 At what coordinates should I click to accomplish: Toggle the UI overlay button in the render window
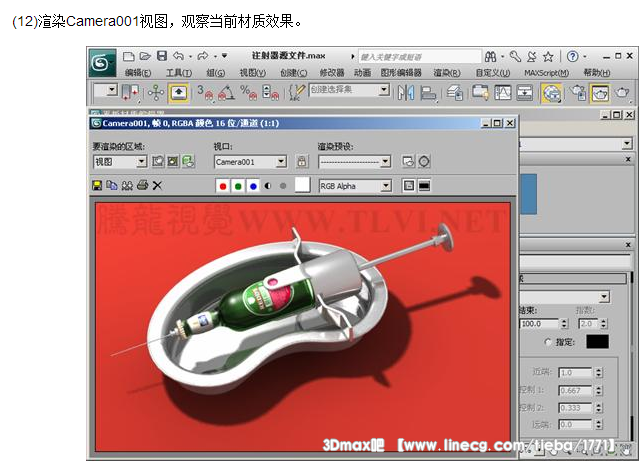tap(409, 186)
